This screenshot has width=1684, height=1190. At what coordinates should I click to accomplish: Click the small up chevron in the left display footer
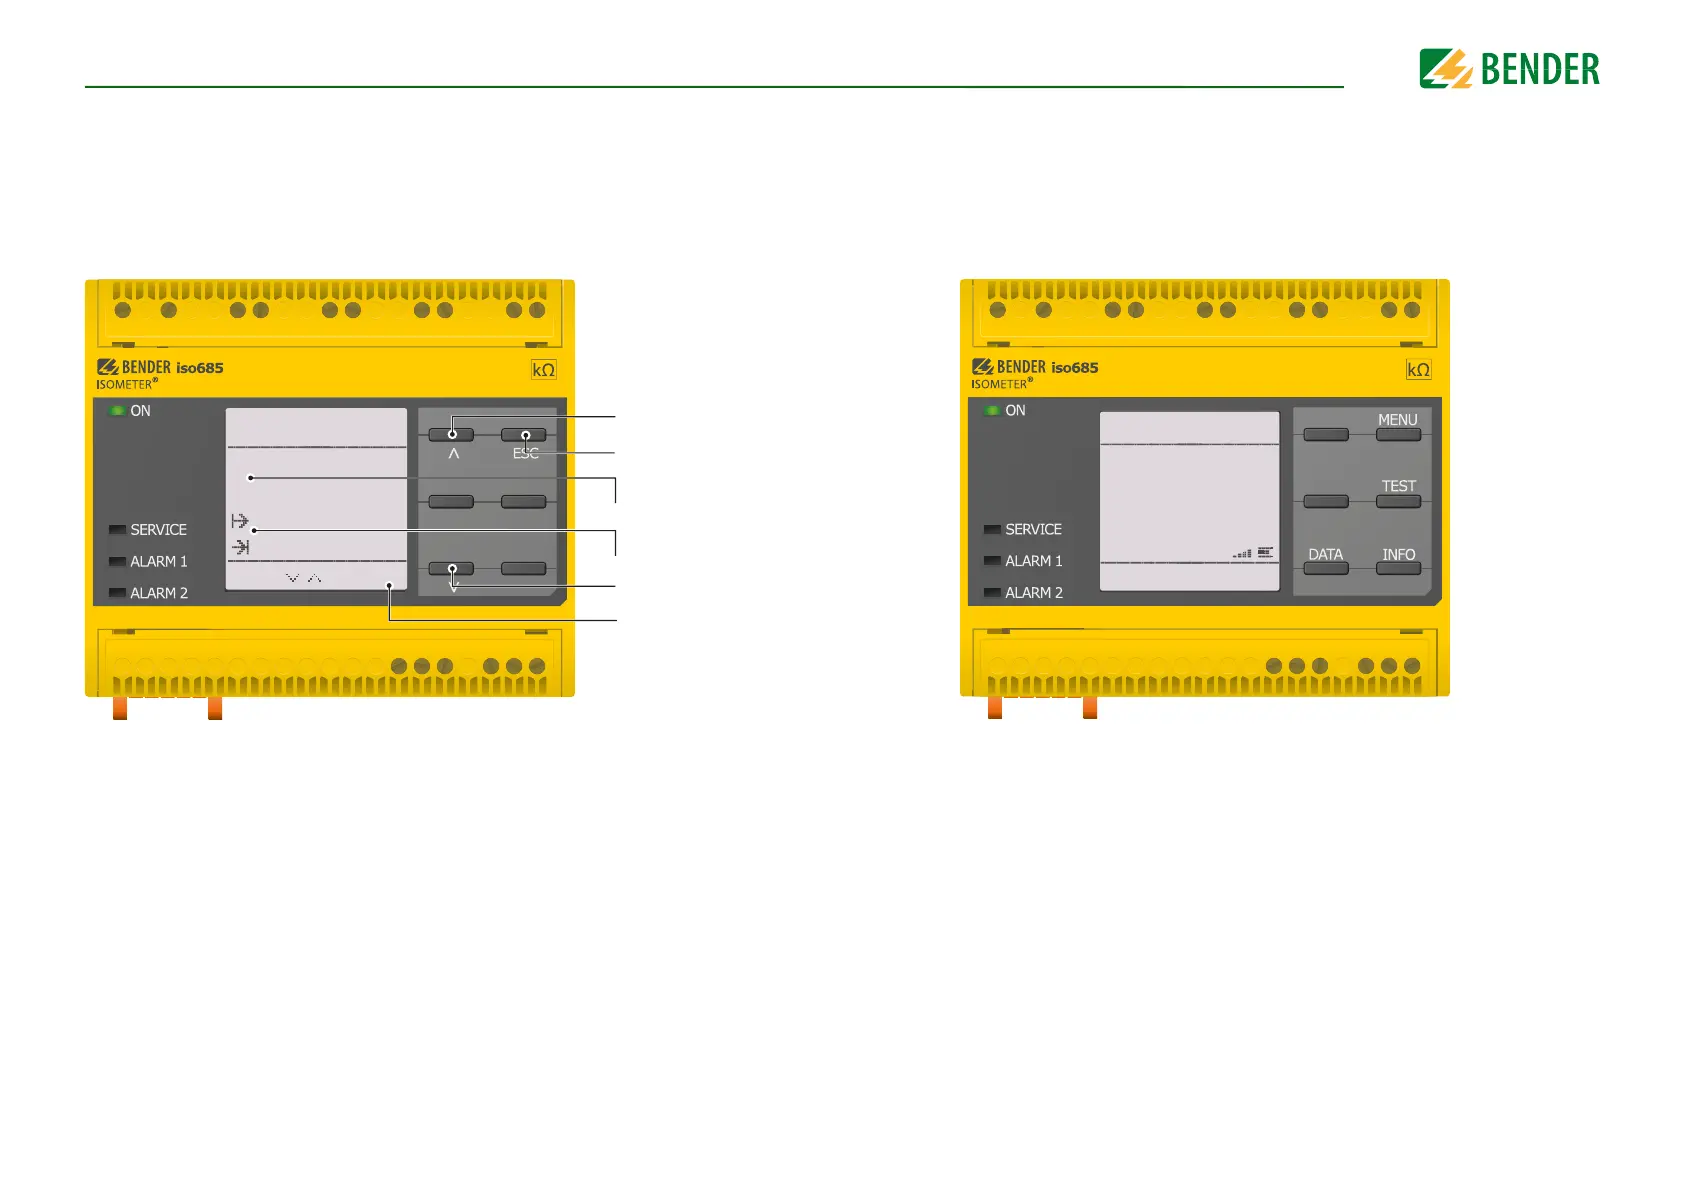tap(314, 578)
